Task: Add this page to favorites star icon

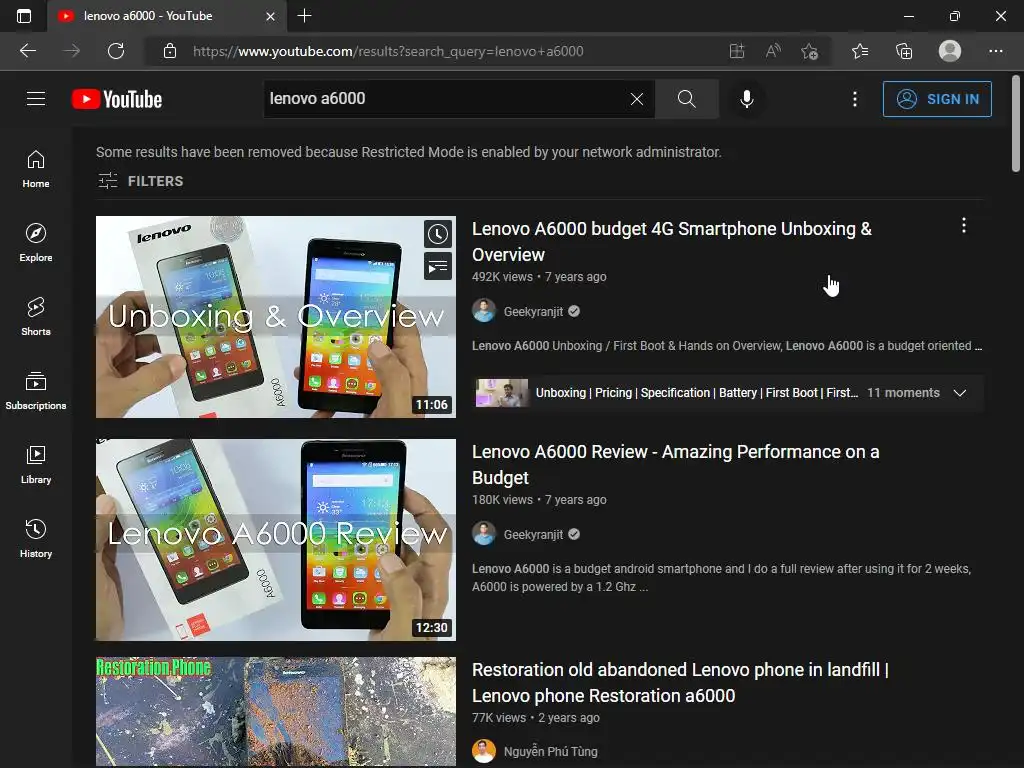Action: (810, 51)
